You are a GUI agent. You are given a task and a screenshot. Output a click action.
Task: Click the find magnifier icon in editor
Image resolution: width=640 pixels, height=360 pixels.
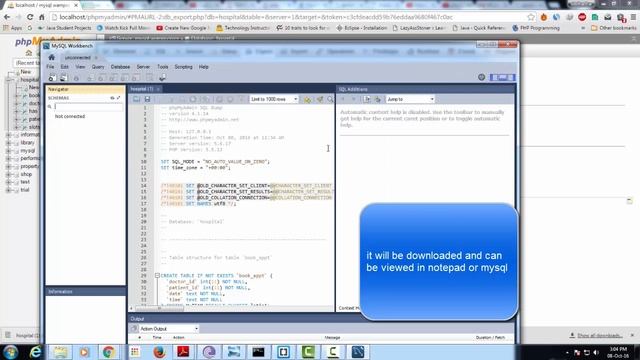coord(330,99)
